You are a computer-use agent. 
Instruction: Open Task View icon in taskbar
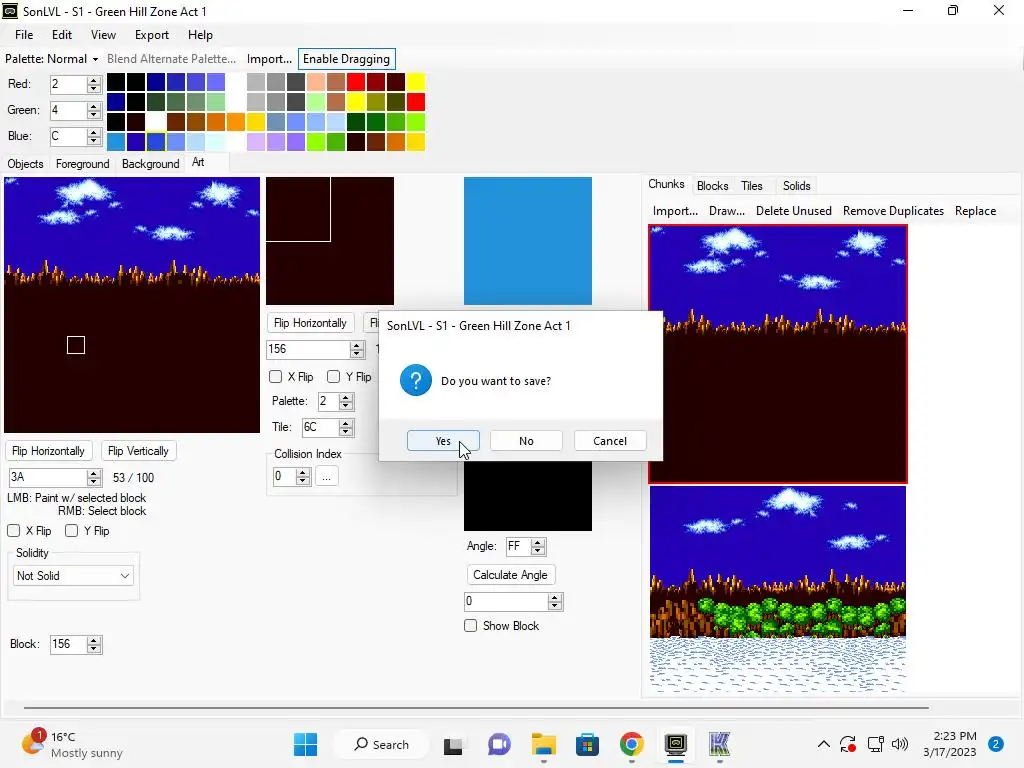click(453, 744)
